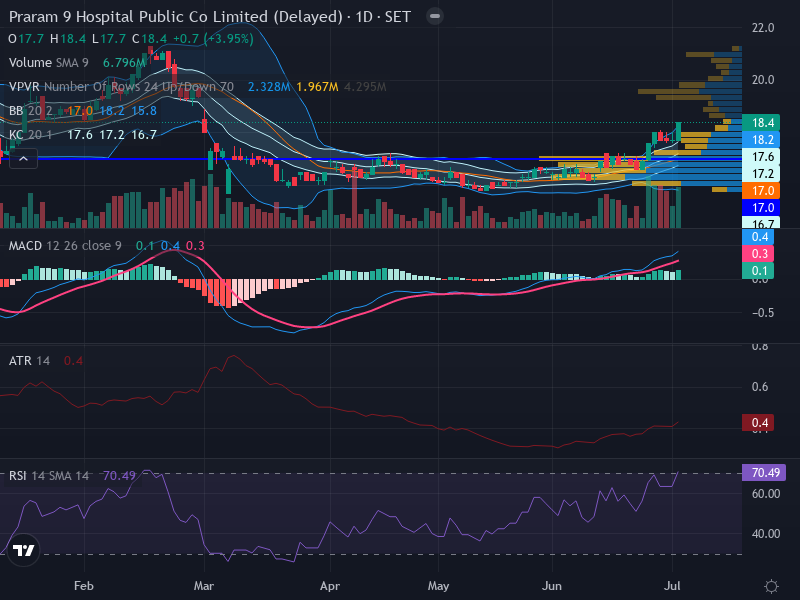Click the 6.796M volume value
This screenshot has height=600, width=800.
[124, 63]
